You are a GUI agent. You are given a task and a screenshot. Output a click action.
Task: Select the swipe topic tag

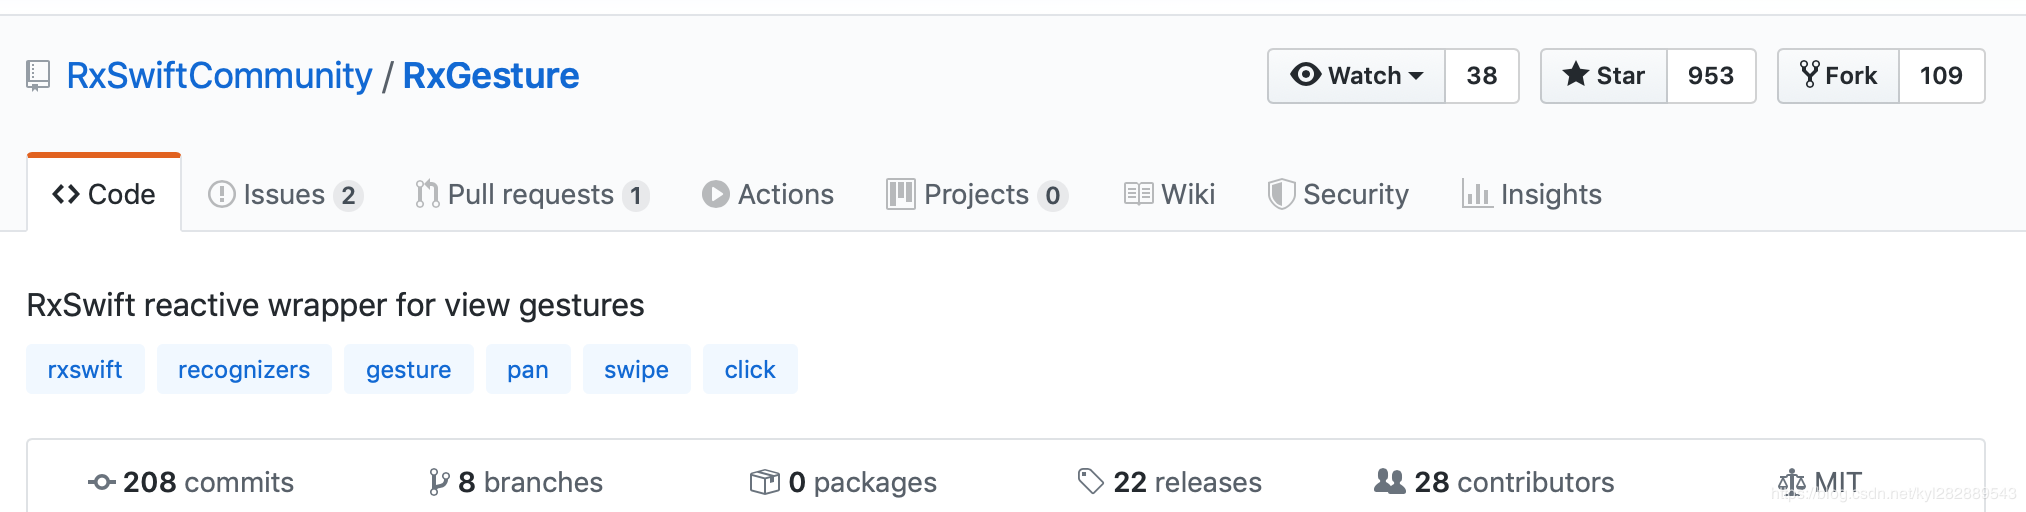(636, 369)
